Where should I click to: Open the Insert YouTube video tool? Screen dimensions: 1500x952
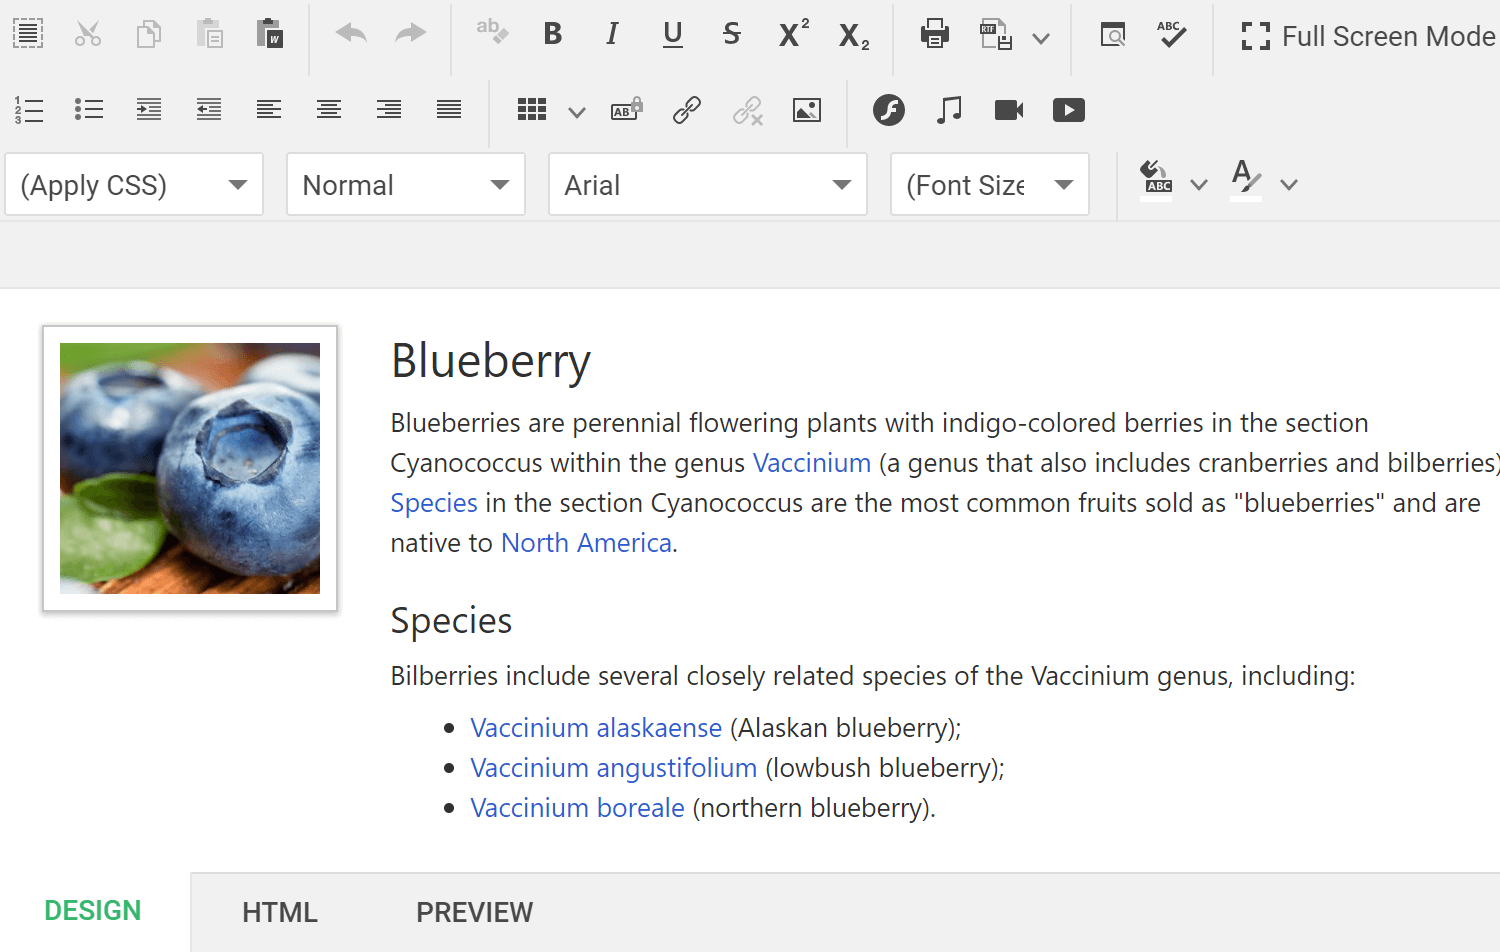point(1068,110)
